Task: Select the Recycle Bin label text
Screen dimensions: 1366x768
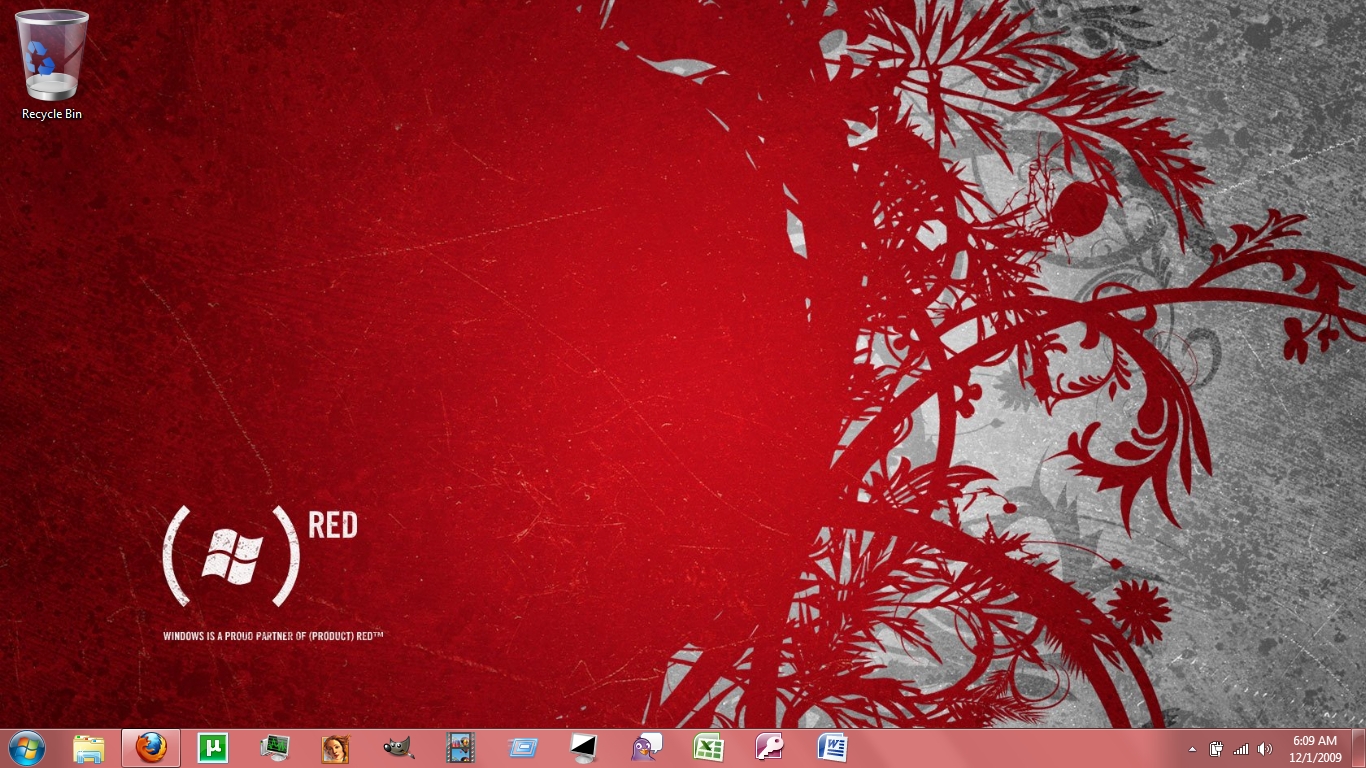Action: click(x=52, y=114)
